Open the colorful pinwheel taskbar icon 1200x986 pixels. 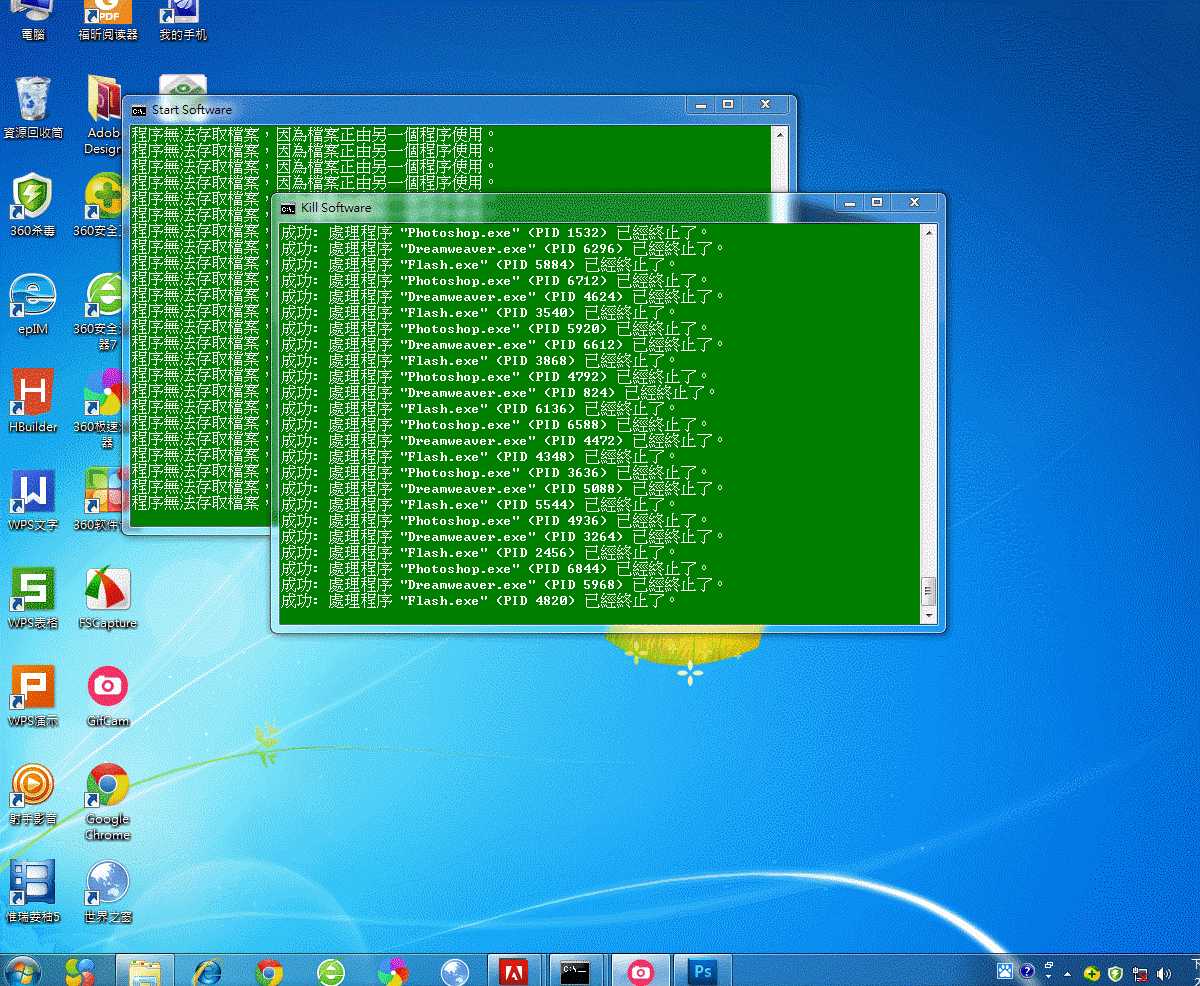tap(393, 970)
